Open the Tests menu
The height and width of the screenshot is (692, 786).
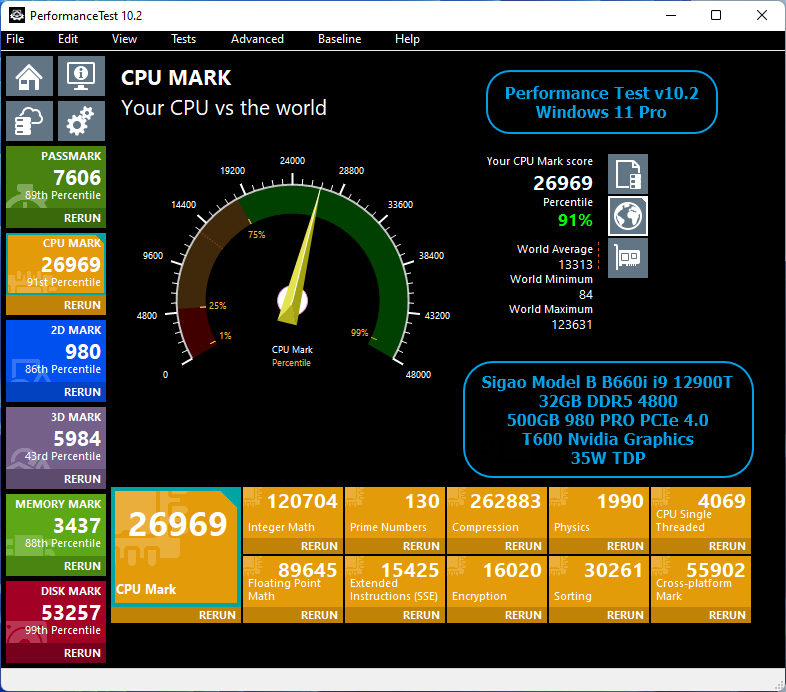pos(183,39)
